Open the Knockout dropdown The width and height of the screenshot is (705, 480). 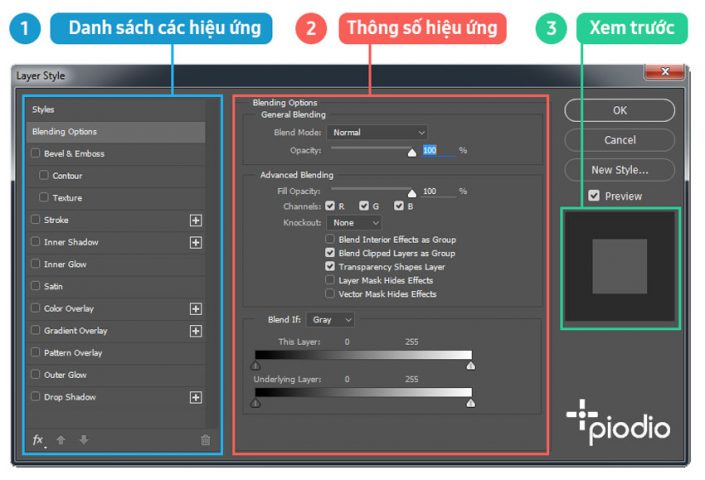[354, 223]
